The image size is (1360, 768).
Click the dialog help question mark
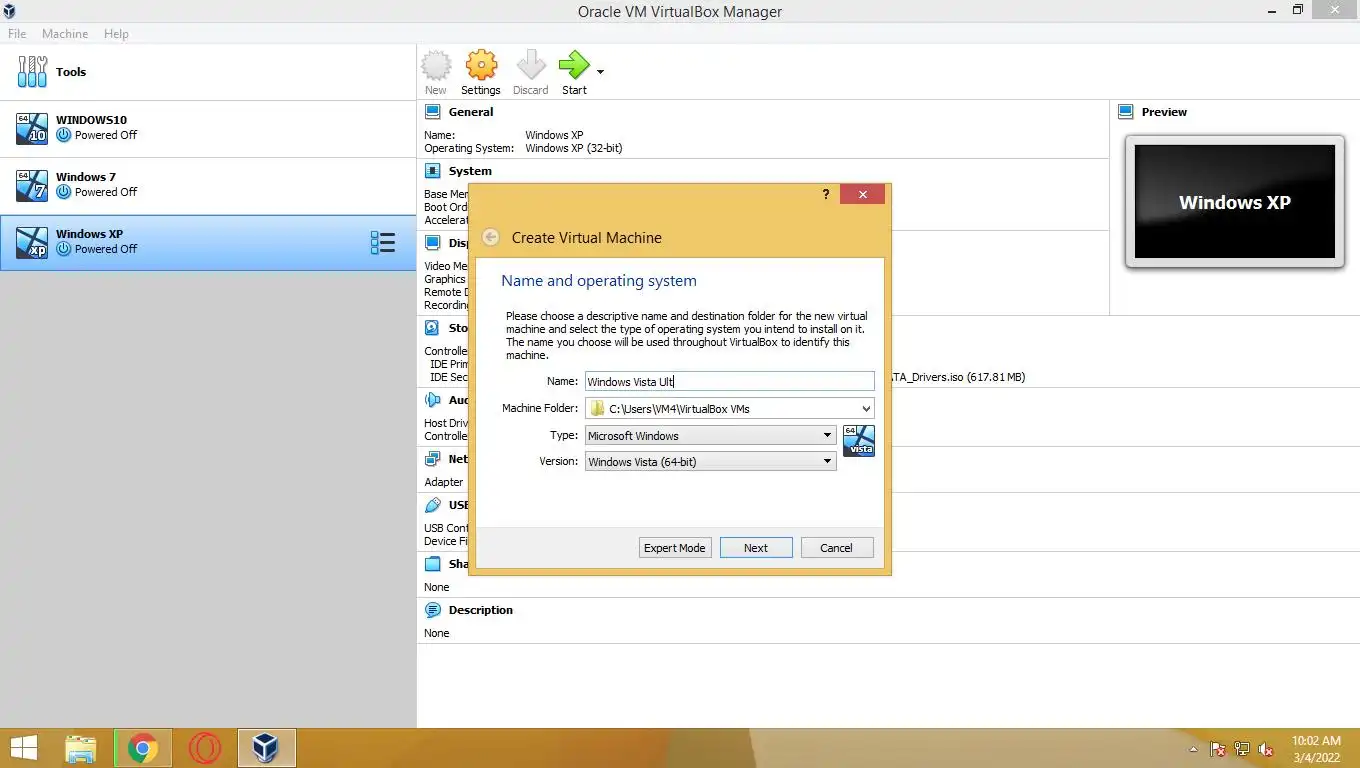point(826,194)
